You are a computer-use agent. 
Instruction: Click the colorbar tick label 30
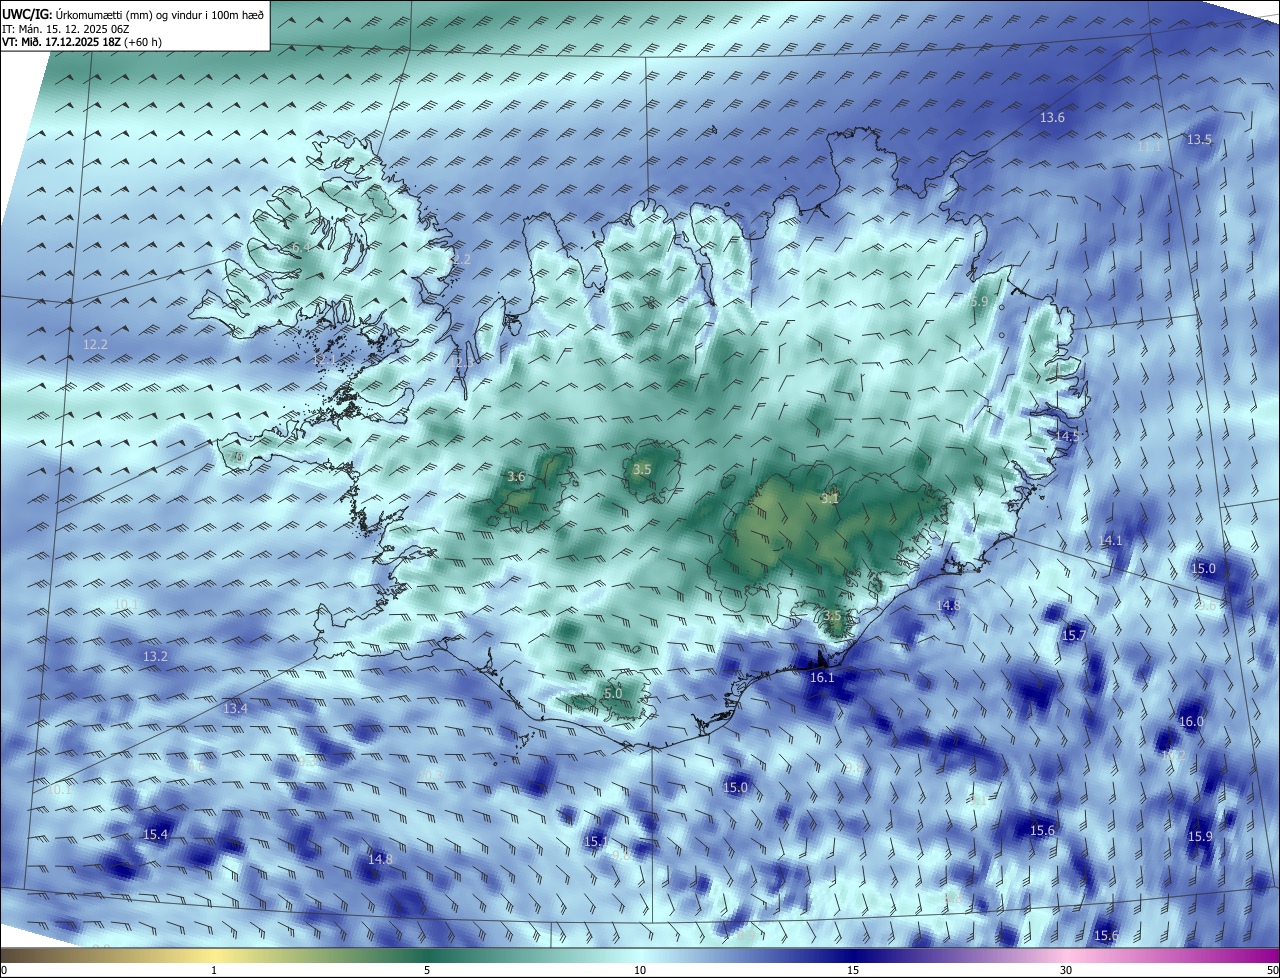tap(1066, 970)
